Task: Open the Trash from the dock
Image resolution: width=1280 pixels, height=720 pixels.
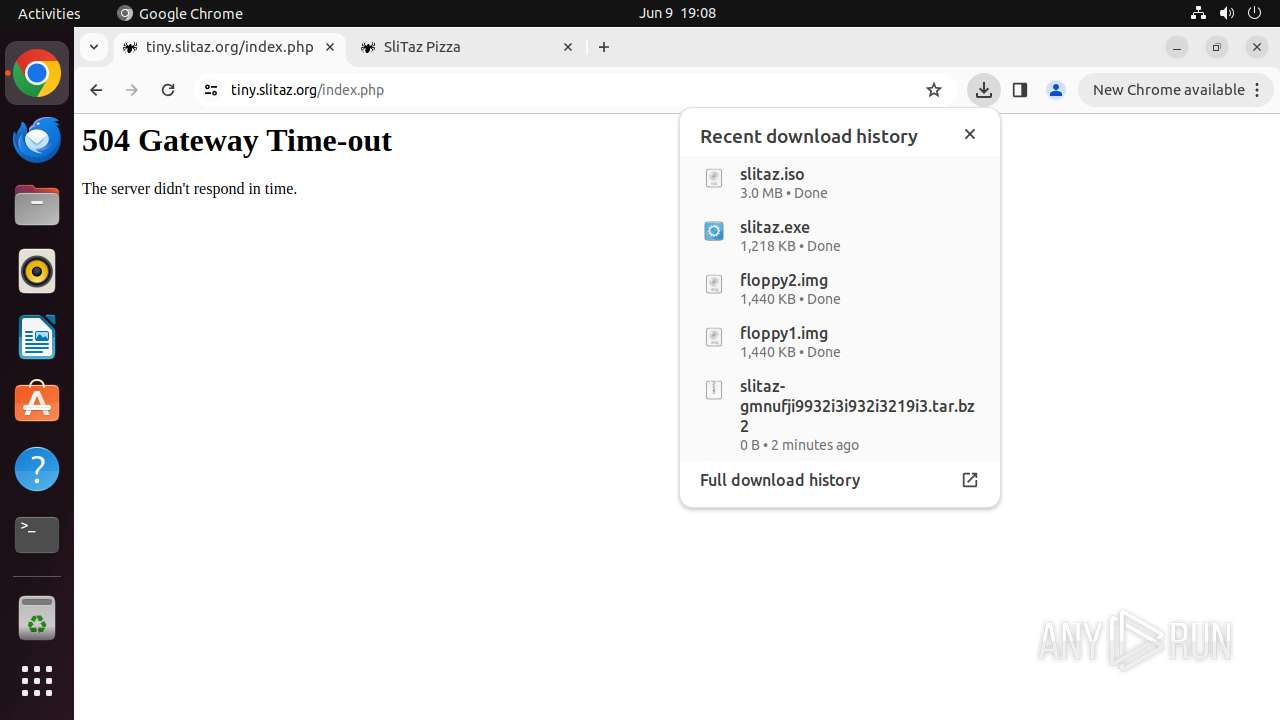Action: pyautogui.click(x=37, y=619)
